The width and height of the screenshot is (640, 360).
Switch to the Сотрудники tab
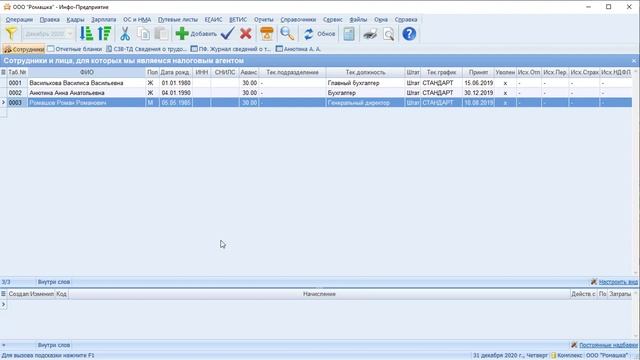(24, 49)
